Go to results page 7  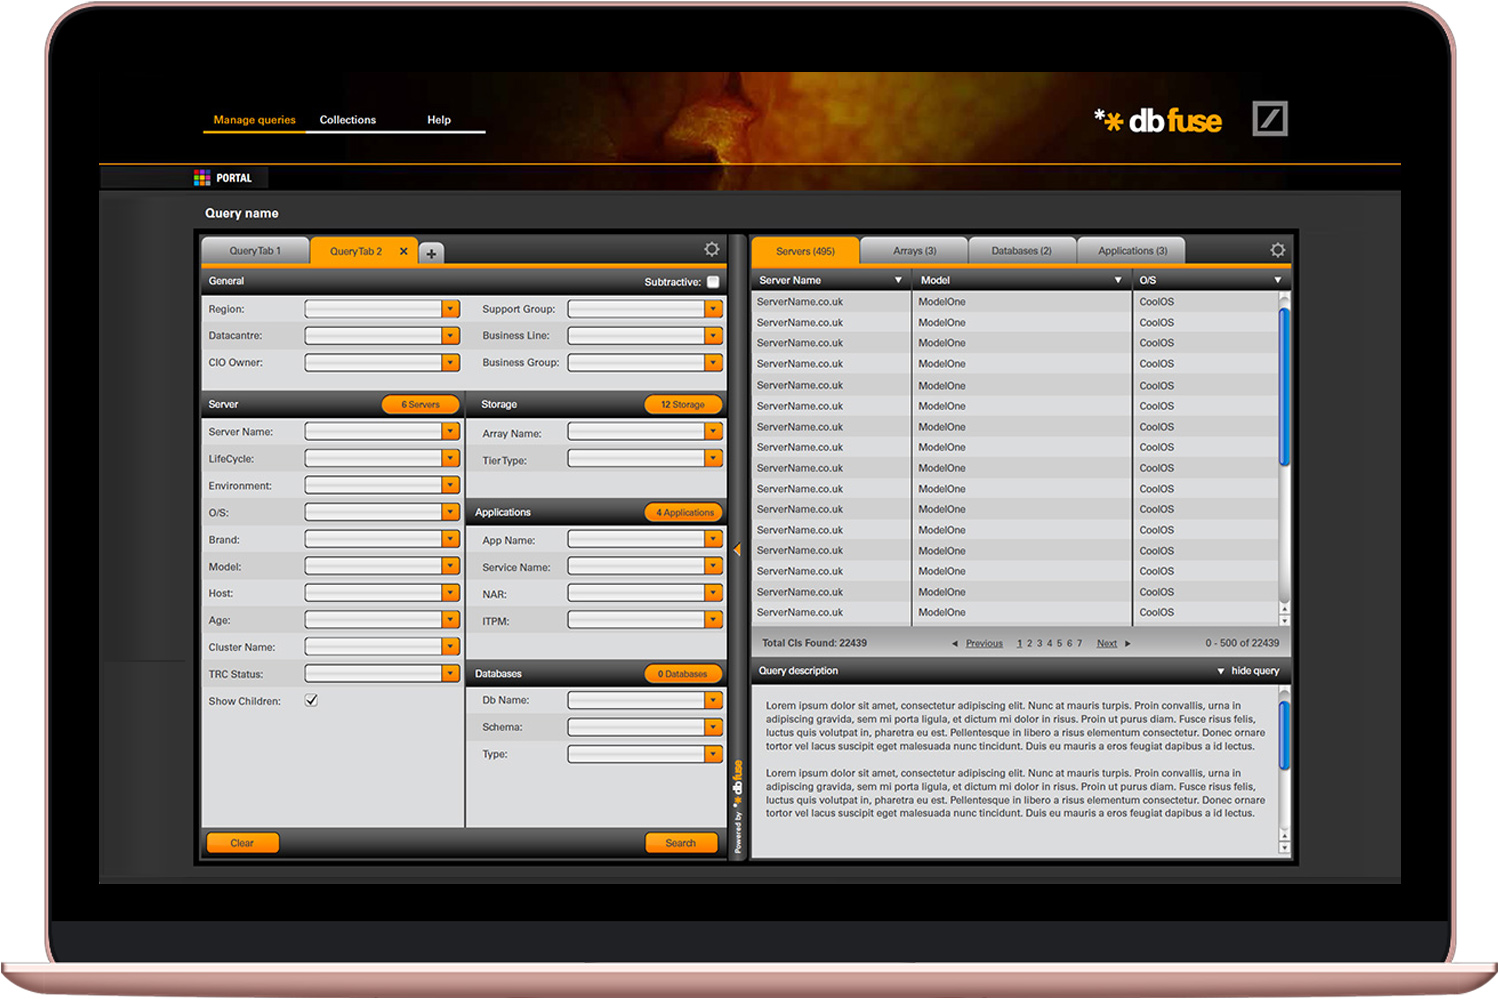click(1079, 644)
